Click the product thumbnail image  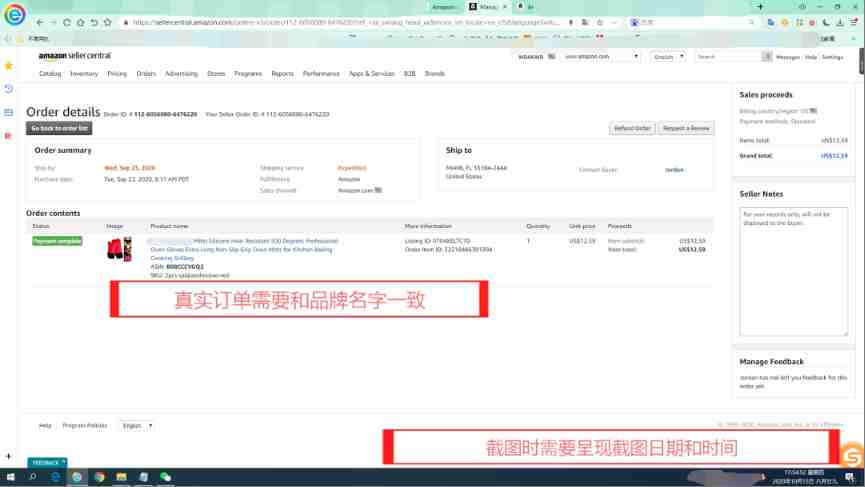pos(119,249)
